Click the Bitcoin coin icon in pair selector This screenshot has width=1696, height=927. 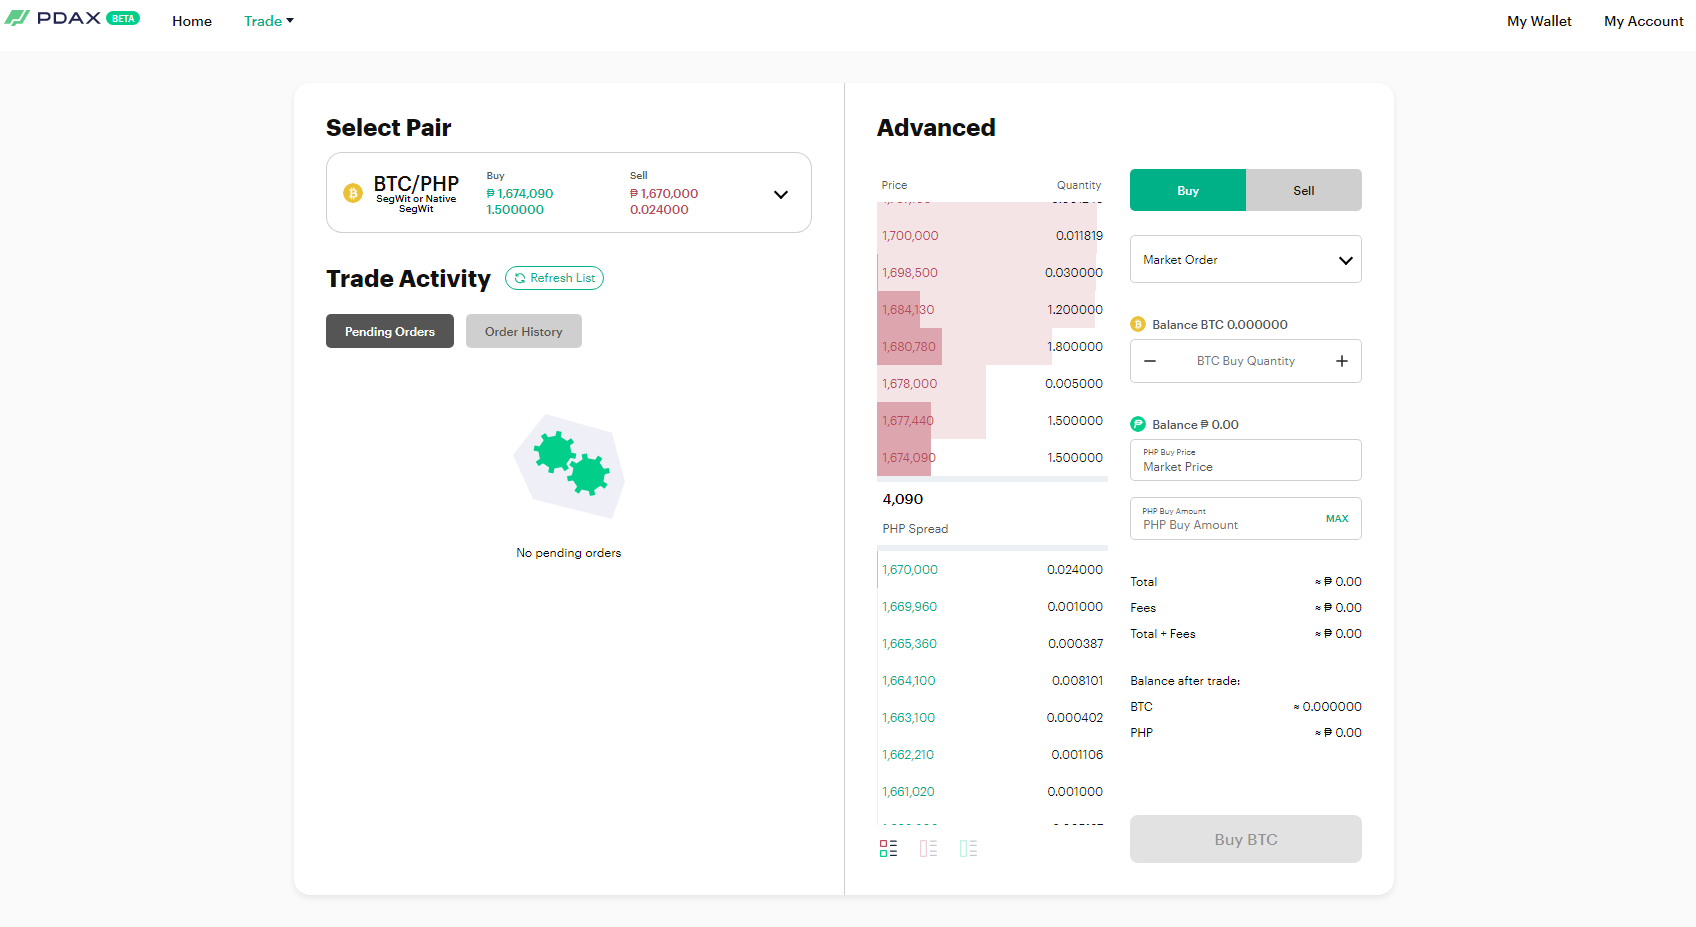(353, 193)
